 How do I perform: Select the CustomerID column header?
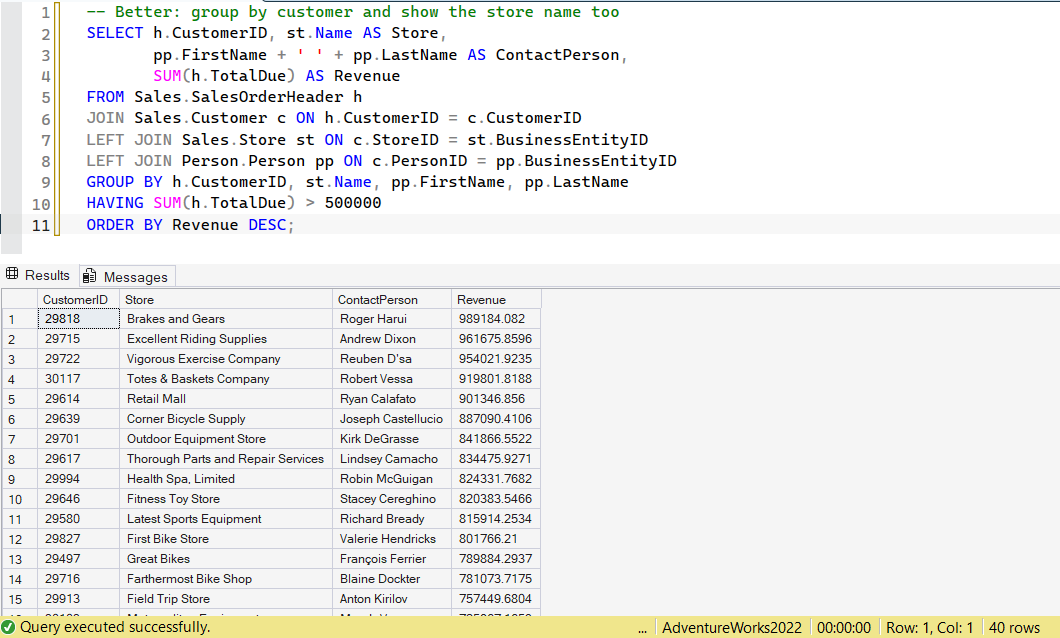78,299
